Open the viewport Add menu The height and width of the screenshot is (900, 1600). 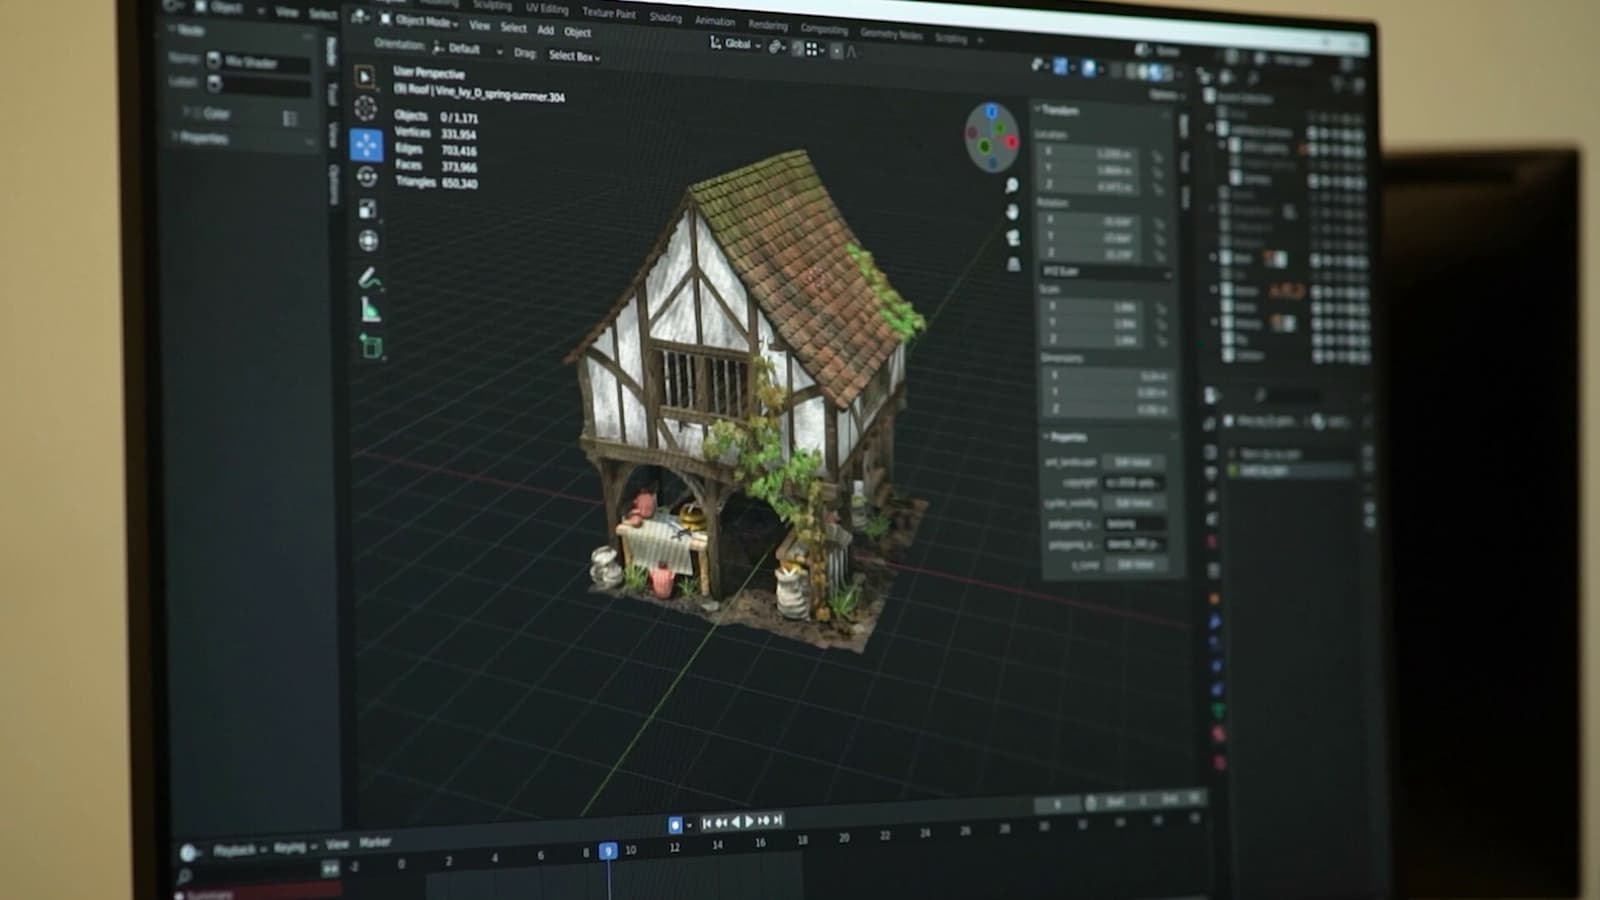(x=545, y=30)
